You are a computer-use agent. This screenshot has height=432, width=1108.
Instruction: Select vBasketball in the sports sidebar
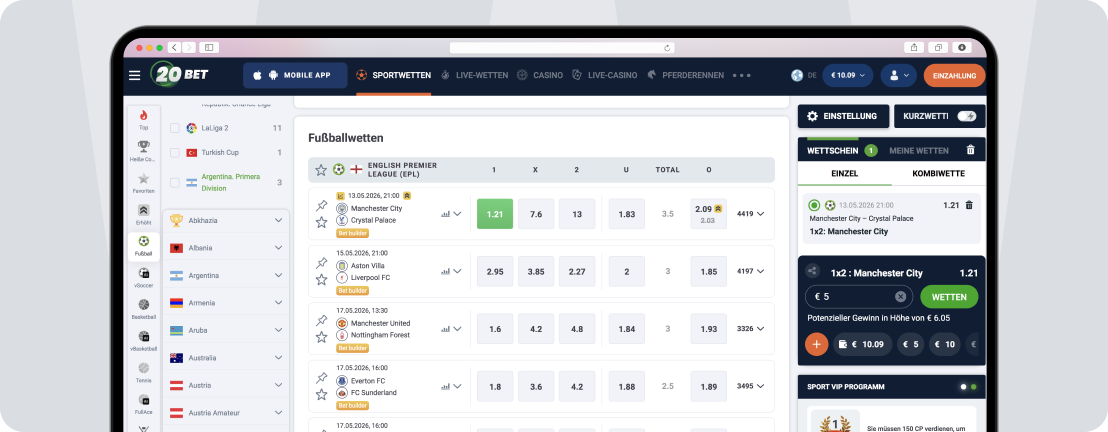143,341
